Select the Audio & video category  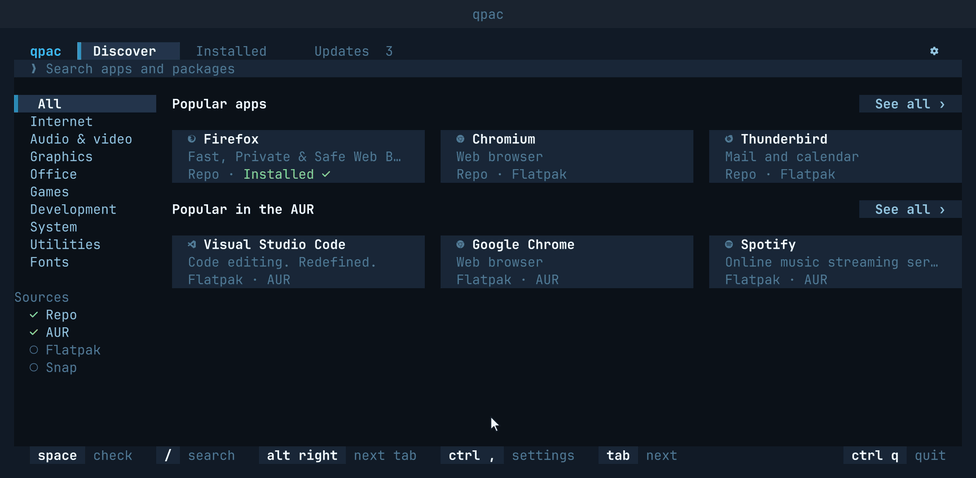pos(81,139)
